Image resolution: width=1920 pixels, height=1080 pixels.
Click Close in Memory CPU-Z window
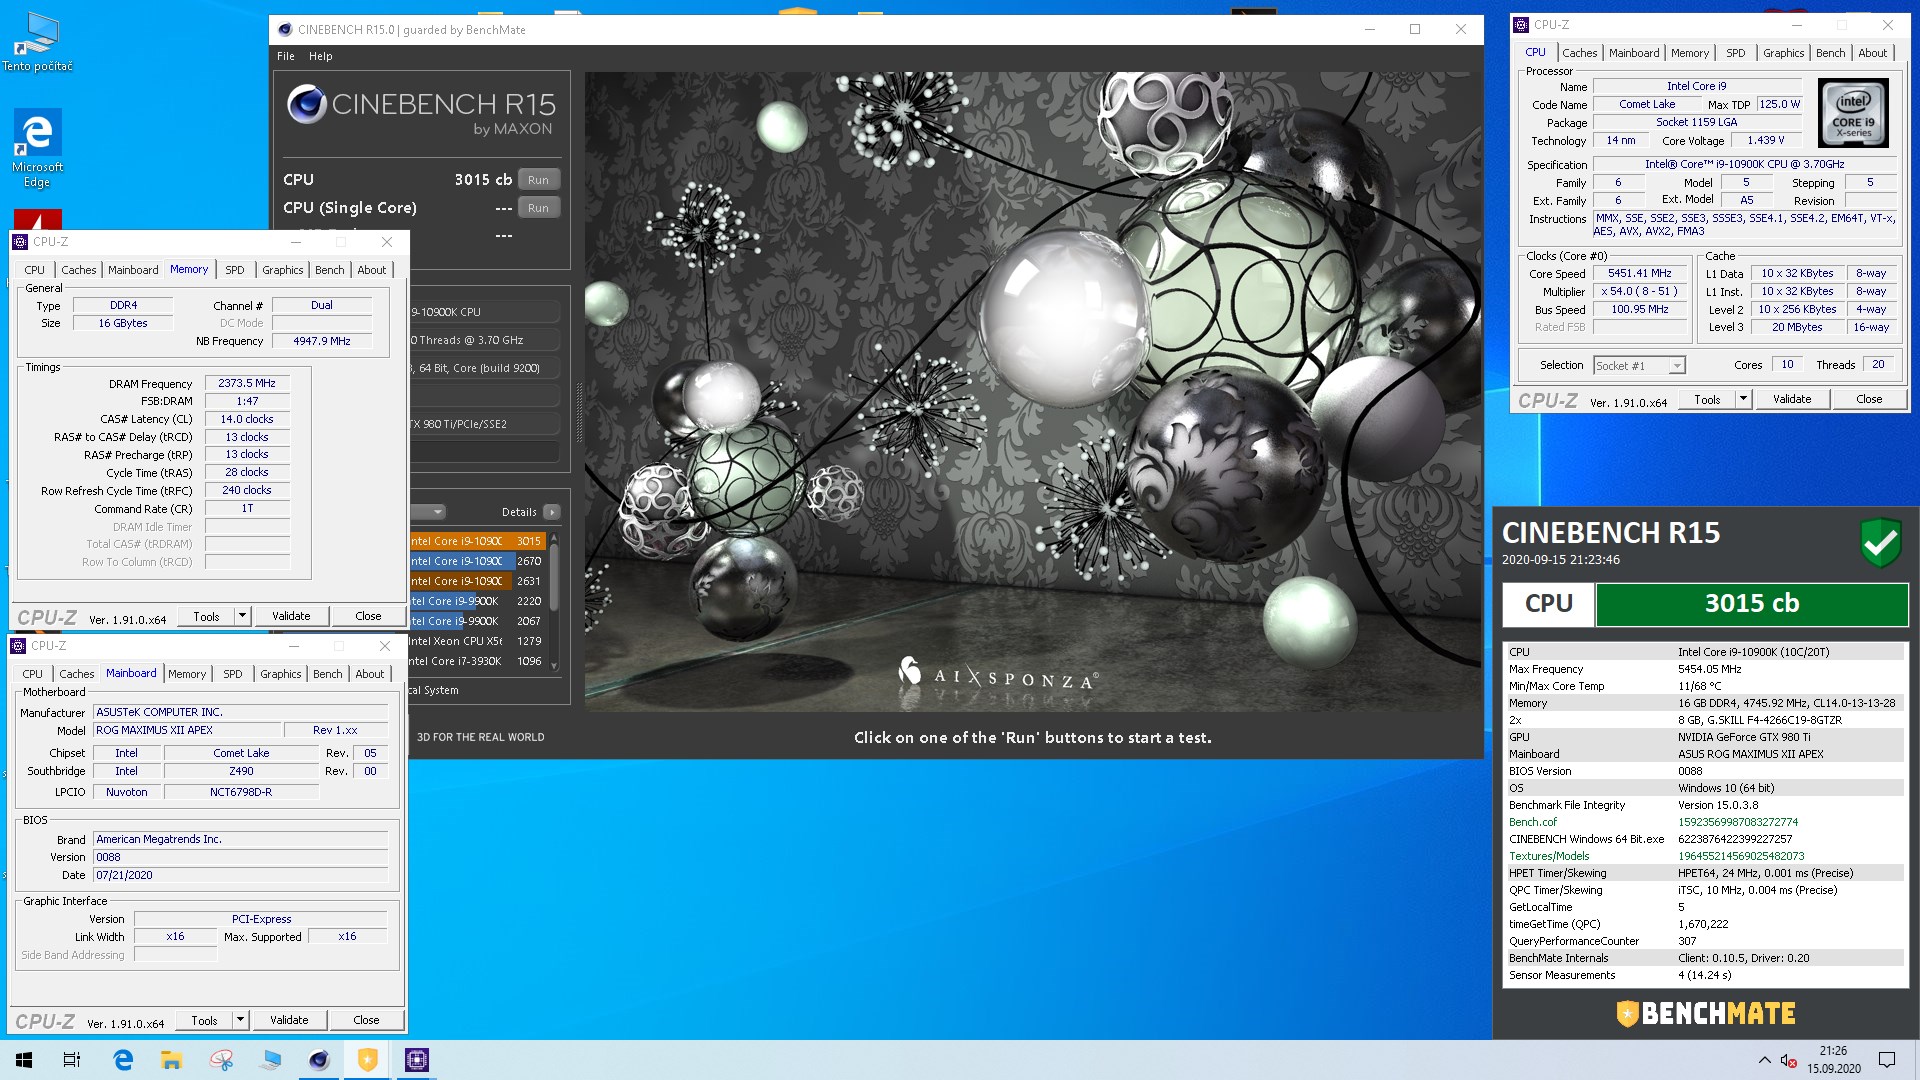pyautogui.click(x=368, y=616)
